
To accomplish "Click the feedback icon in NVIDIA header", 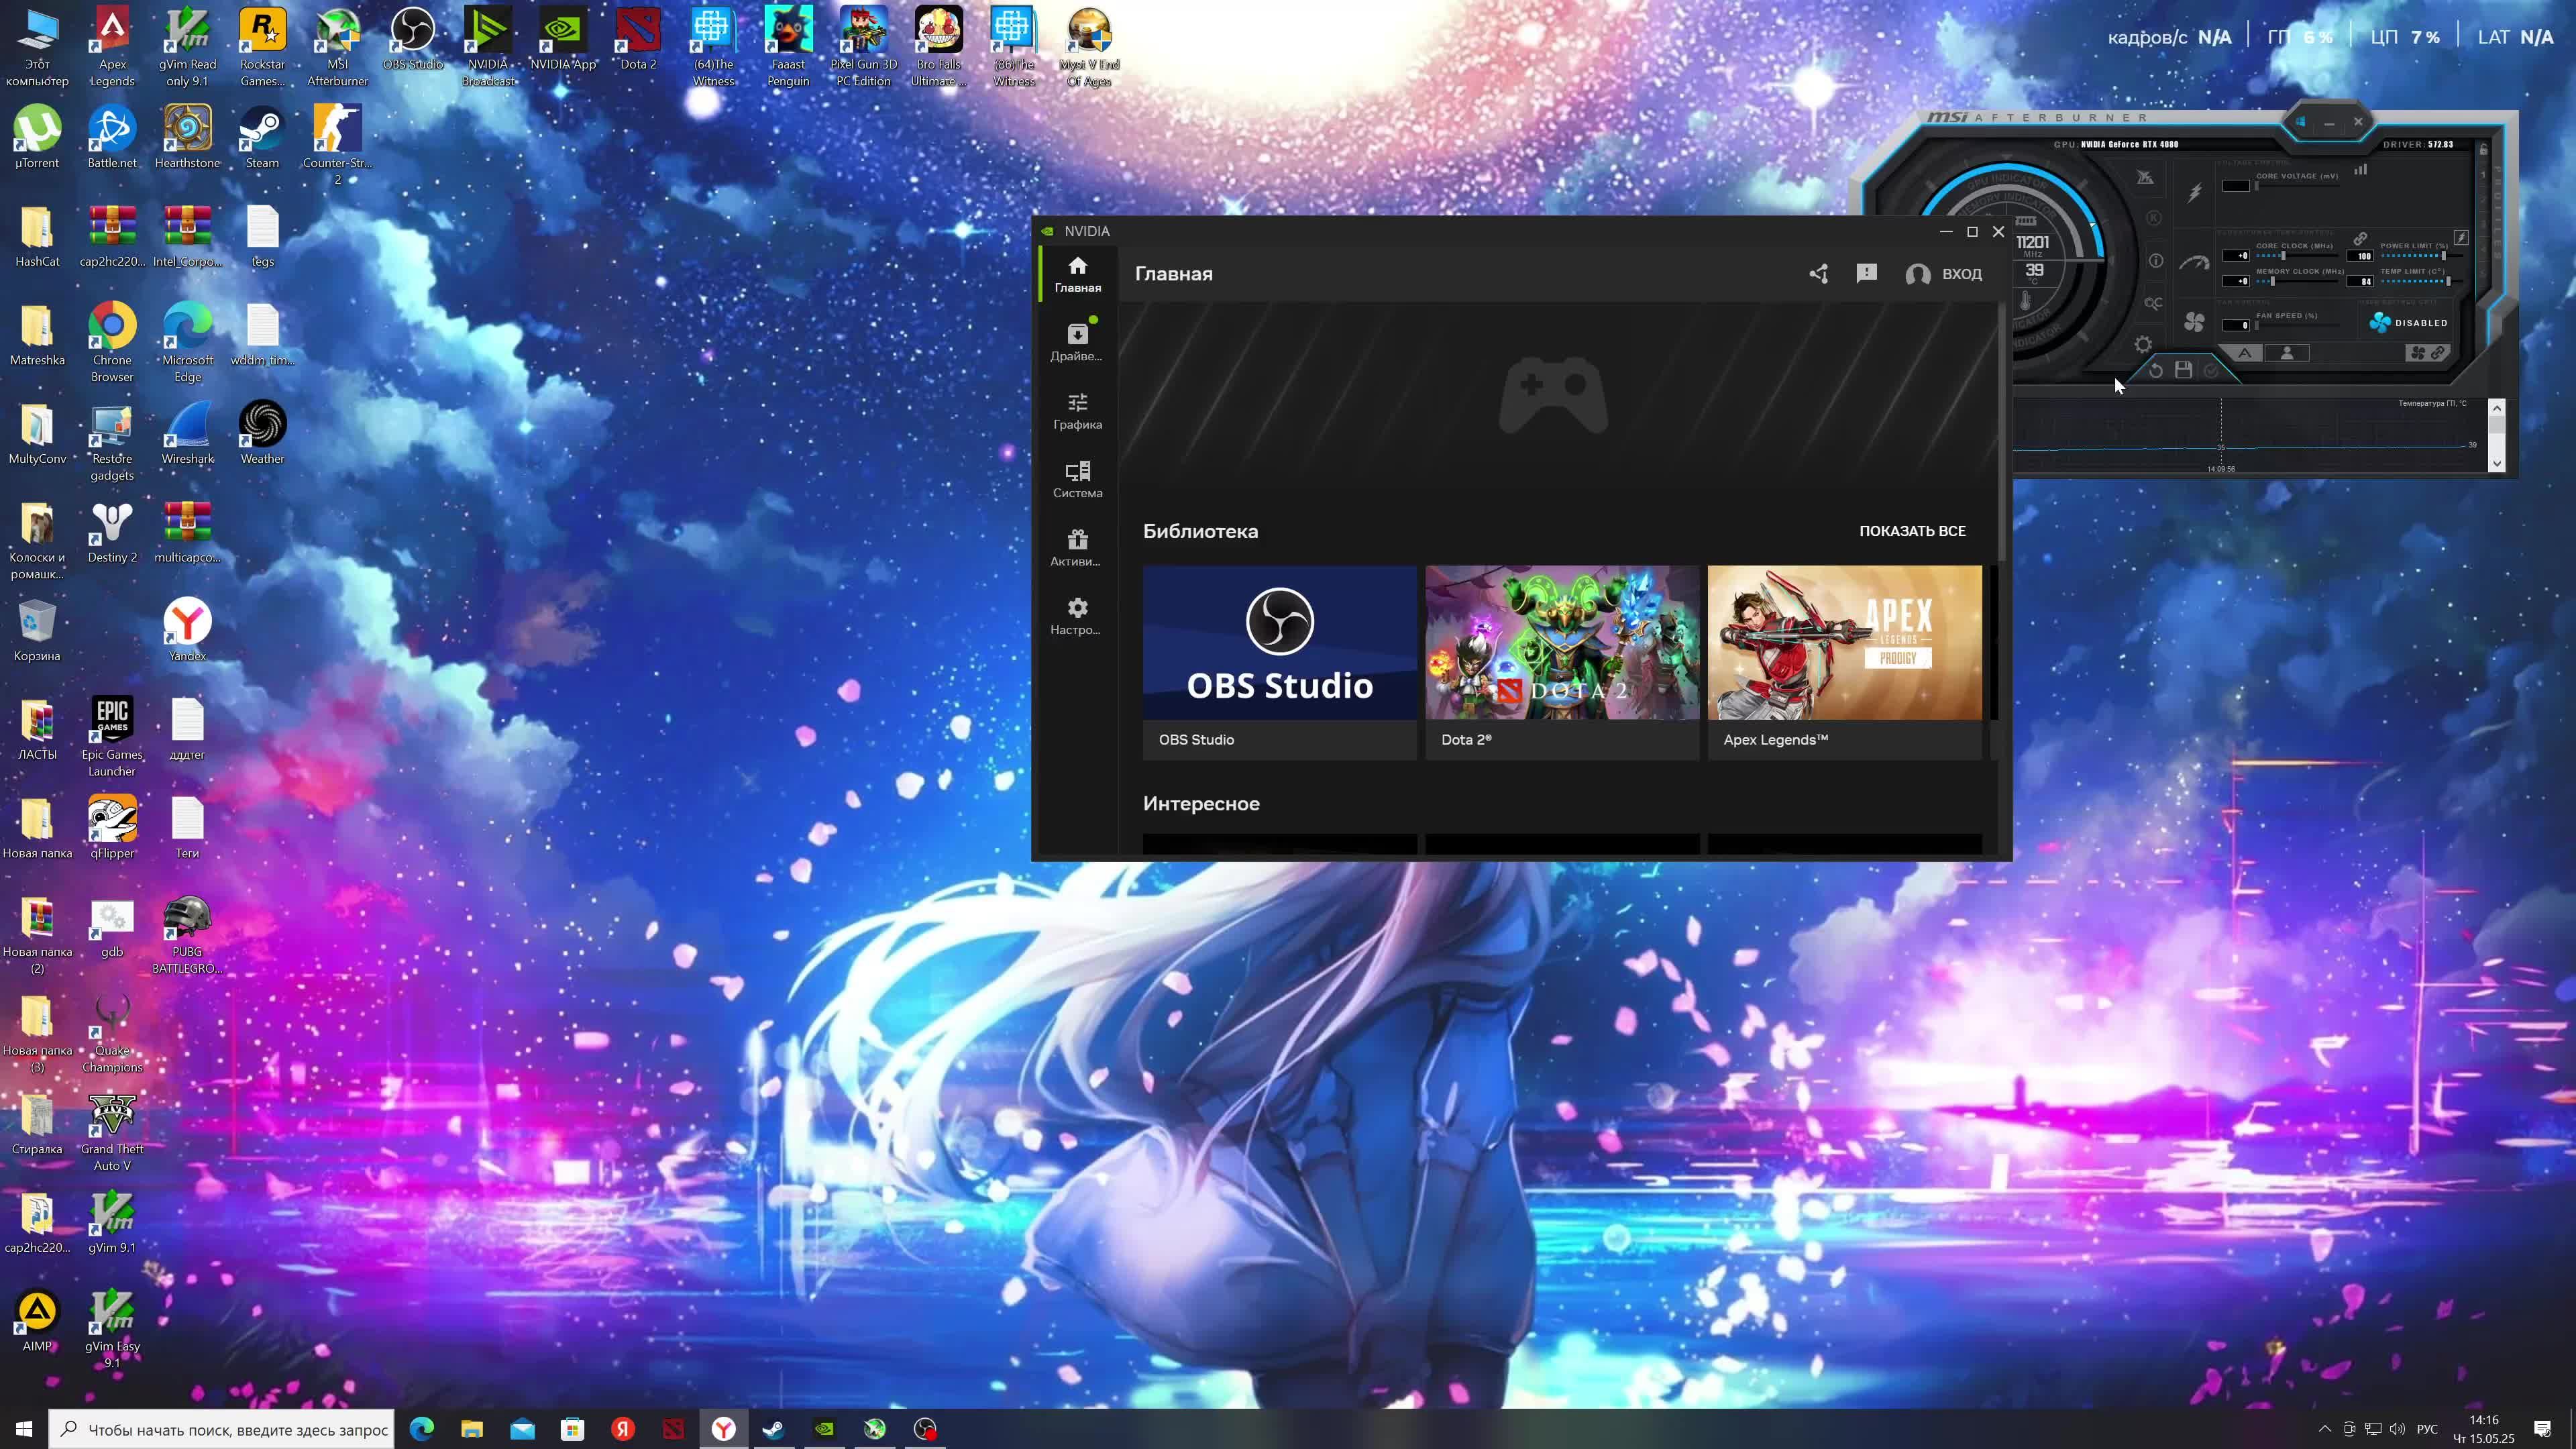I will coord(1866,273).
